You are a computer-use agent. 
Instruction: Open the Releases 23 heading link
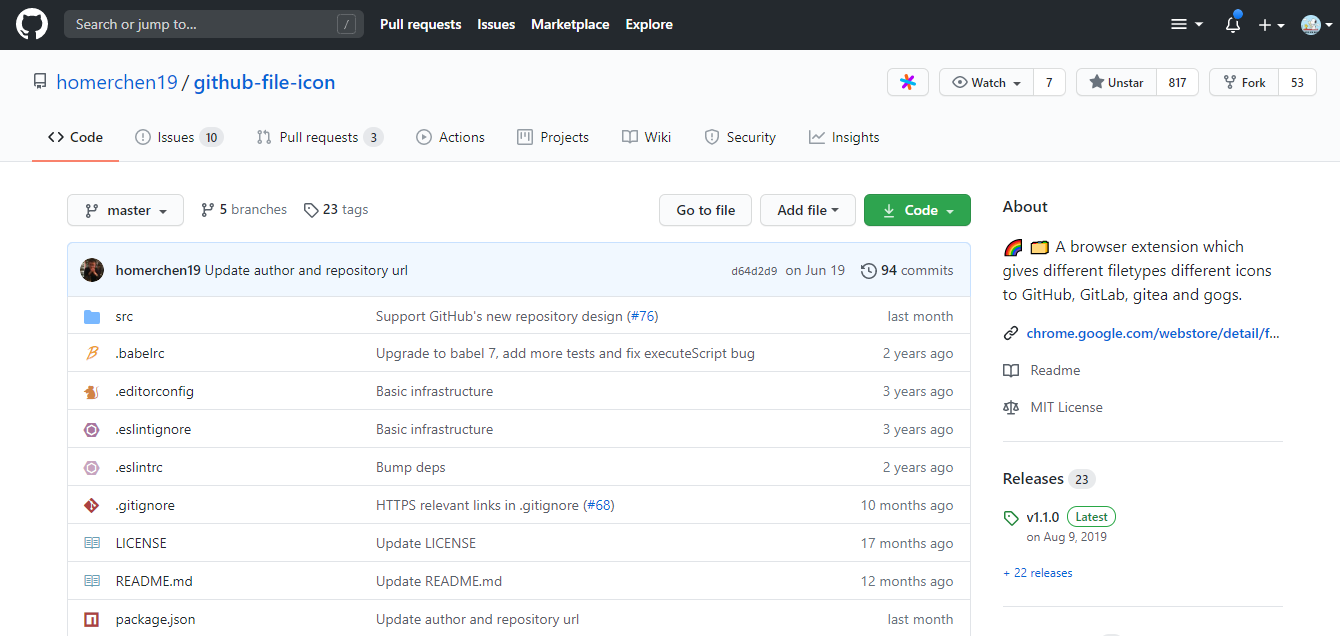1049,479
